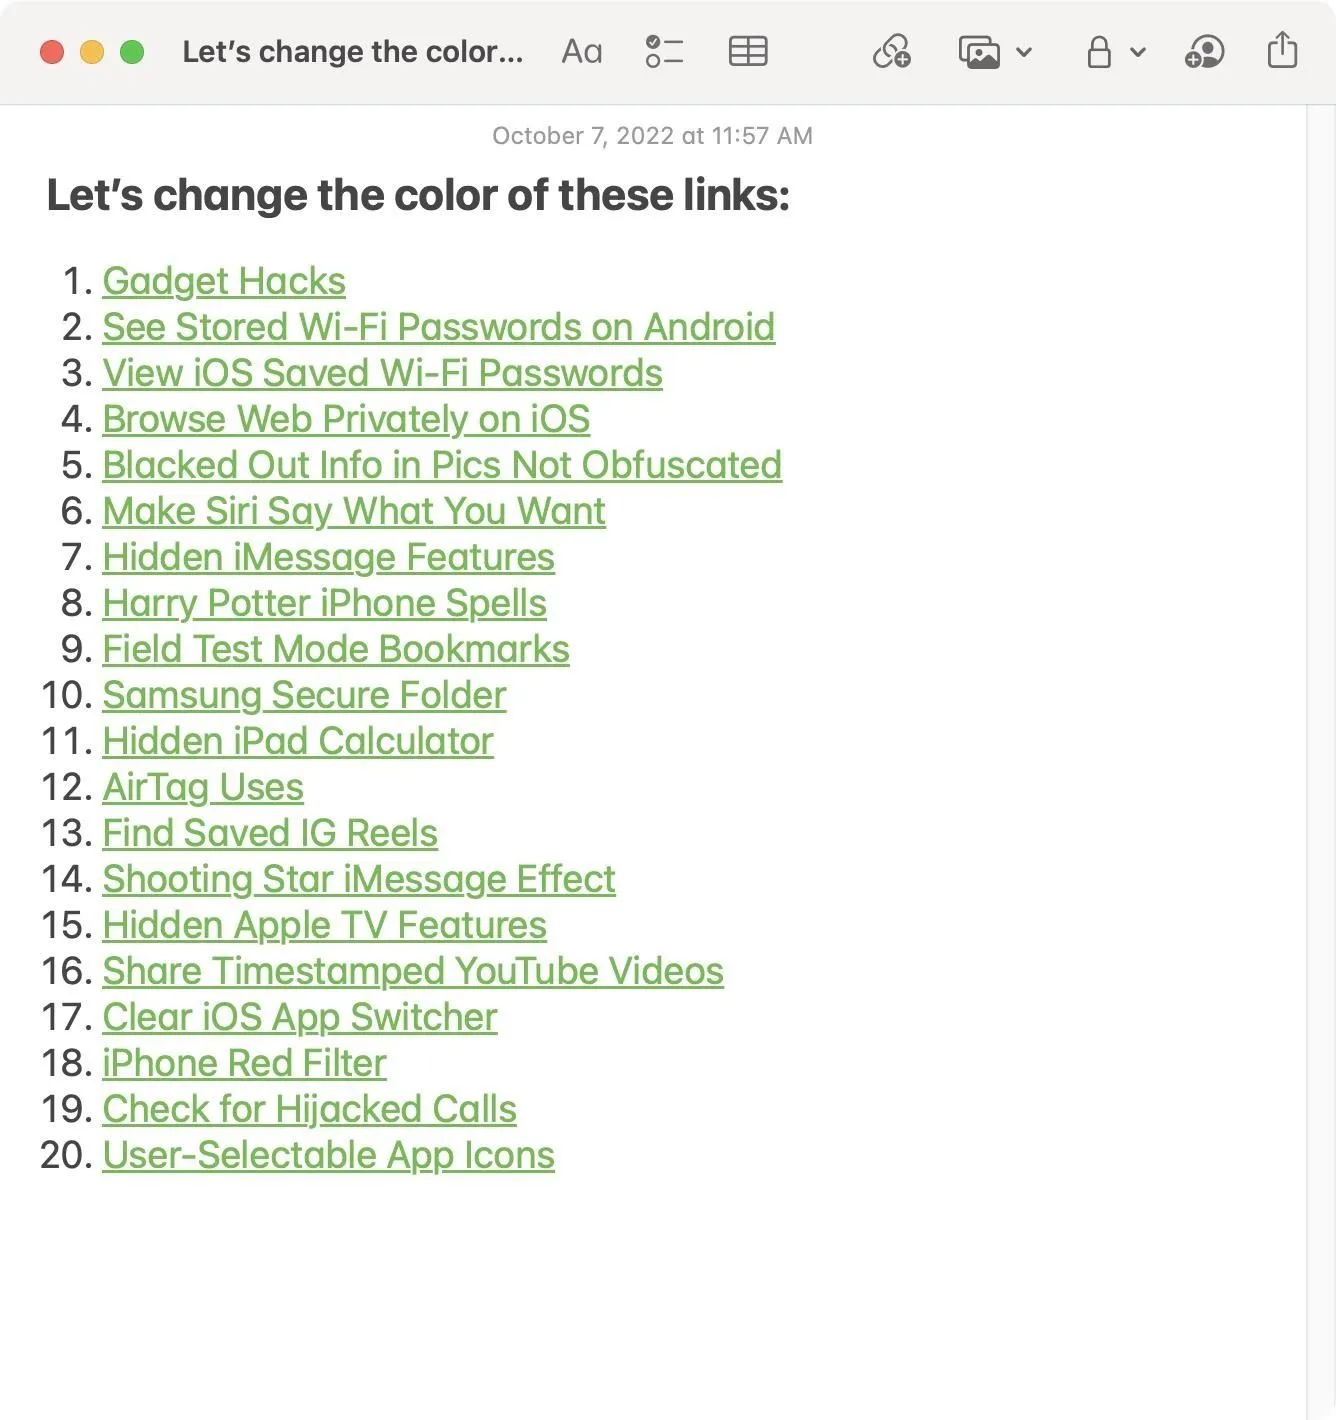This screenshot has height=1420, width=1336.
Task: Add a table using the table icon
Action: click(748, 52)
